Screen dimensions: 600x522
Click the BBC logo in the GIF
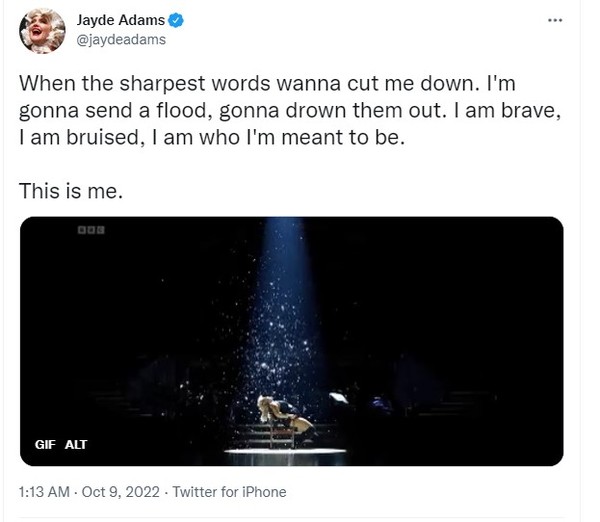(x=91, y=230)
